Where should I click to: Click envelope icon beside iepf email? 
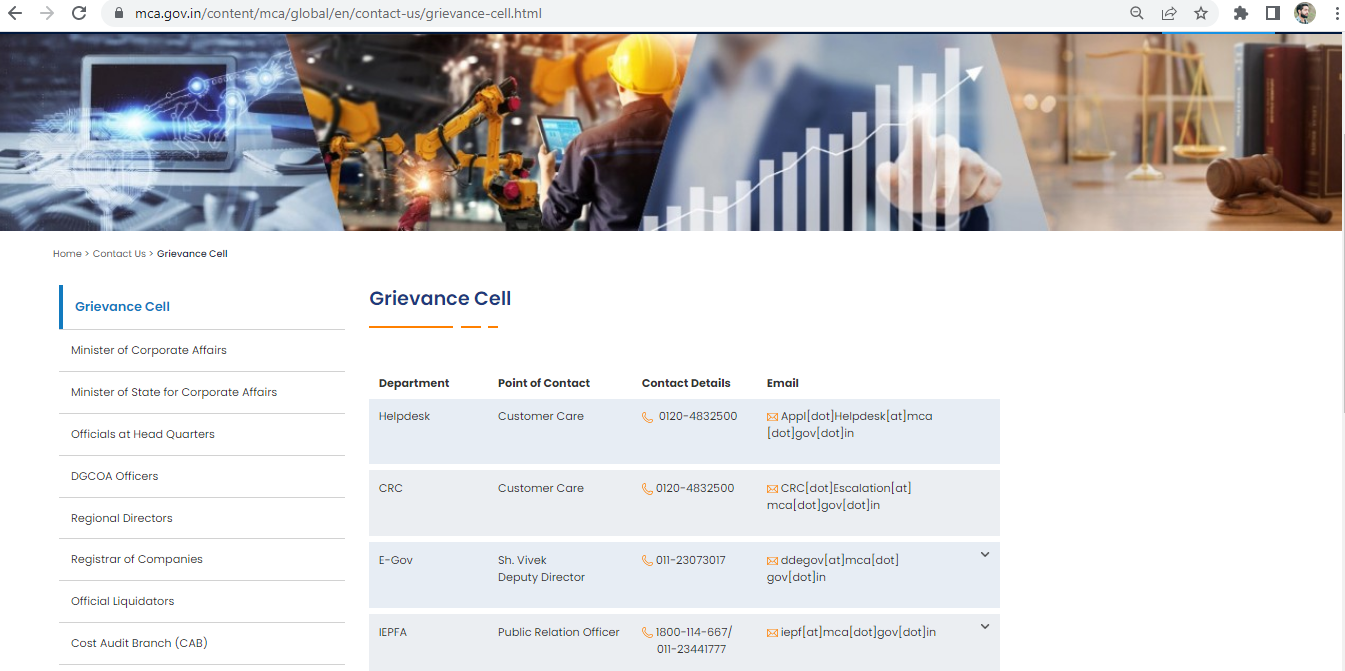coord(772,633)
